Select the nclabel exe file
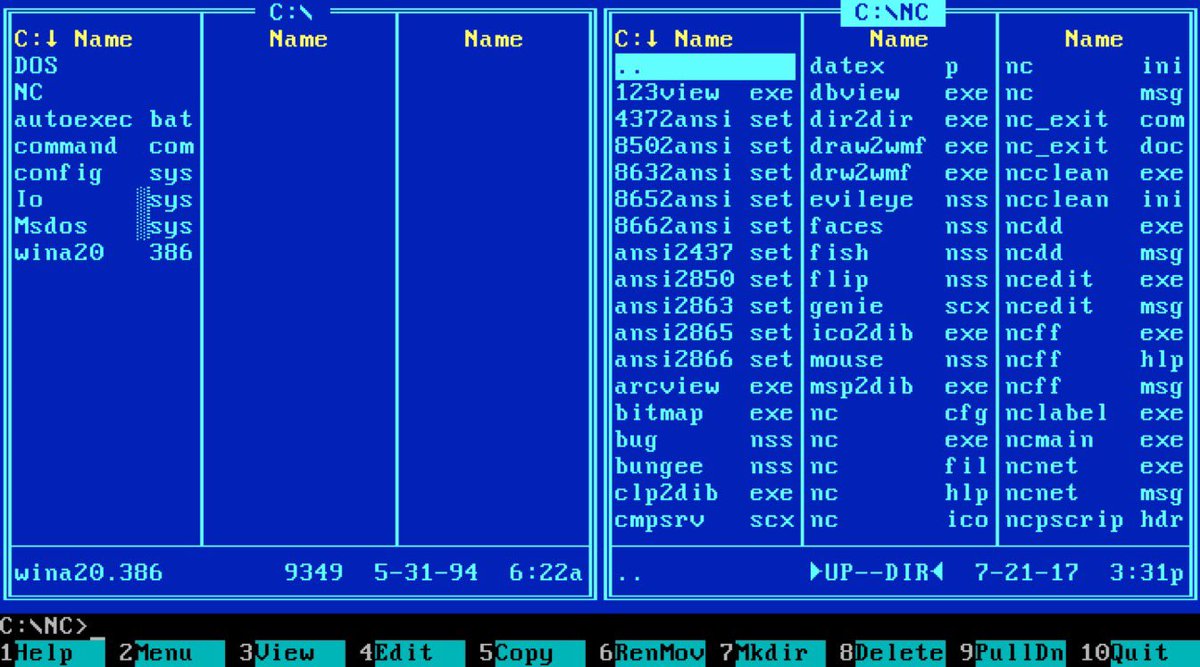1200x667 pixels. [x=1094, y=413]
